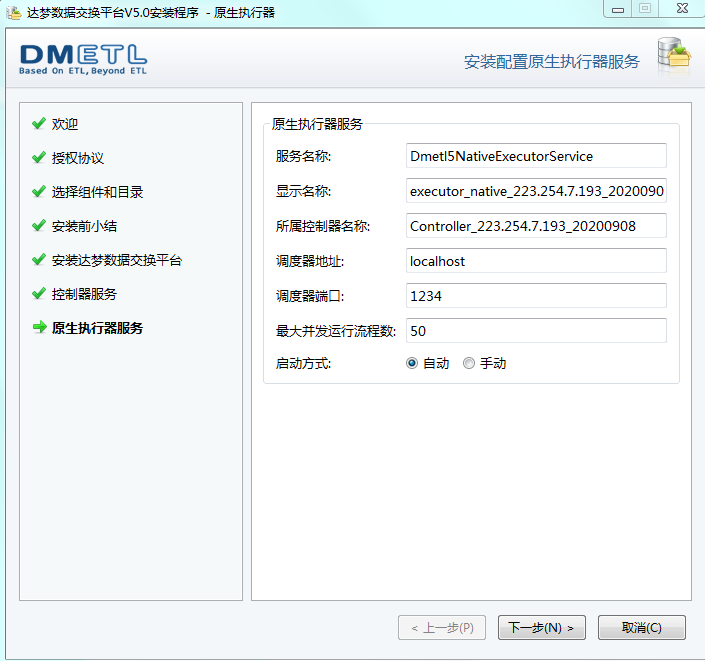Click the 调度器地址: label
Image resolution: width=705 pixels, height=661 pixels.
310,261
